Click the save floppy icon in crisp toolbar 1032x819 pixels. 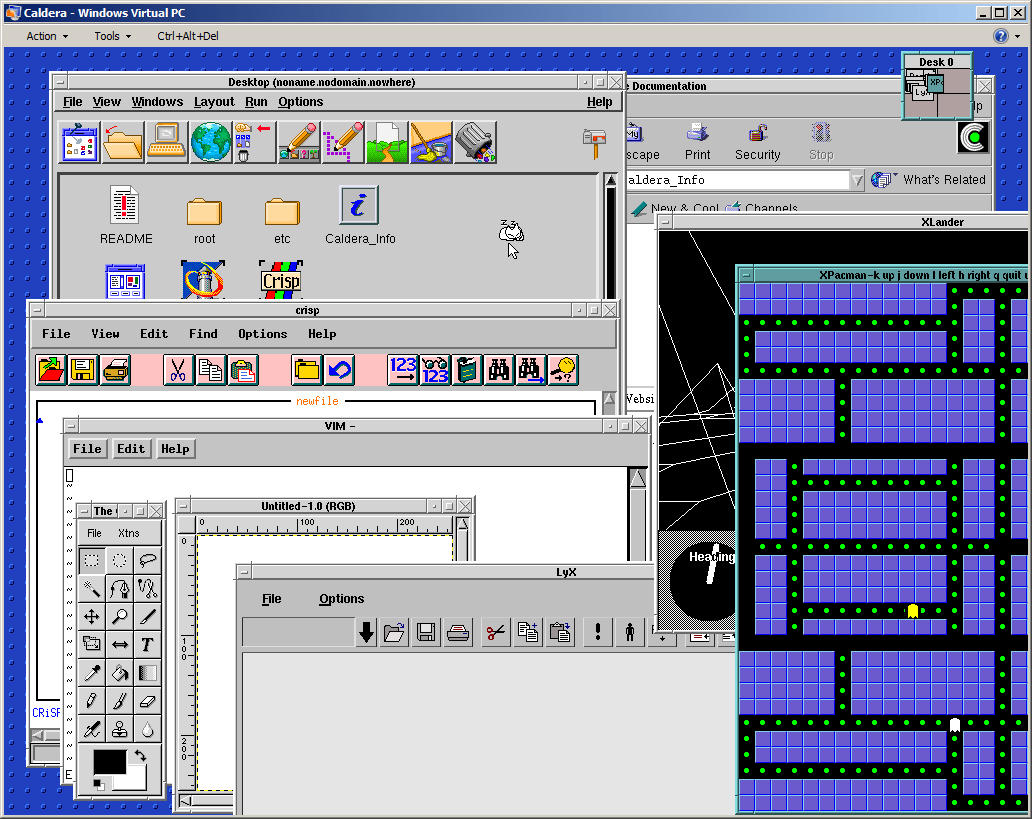point(83,369)
